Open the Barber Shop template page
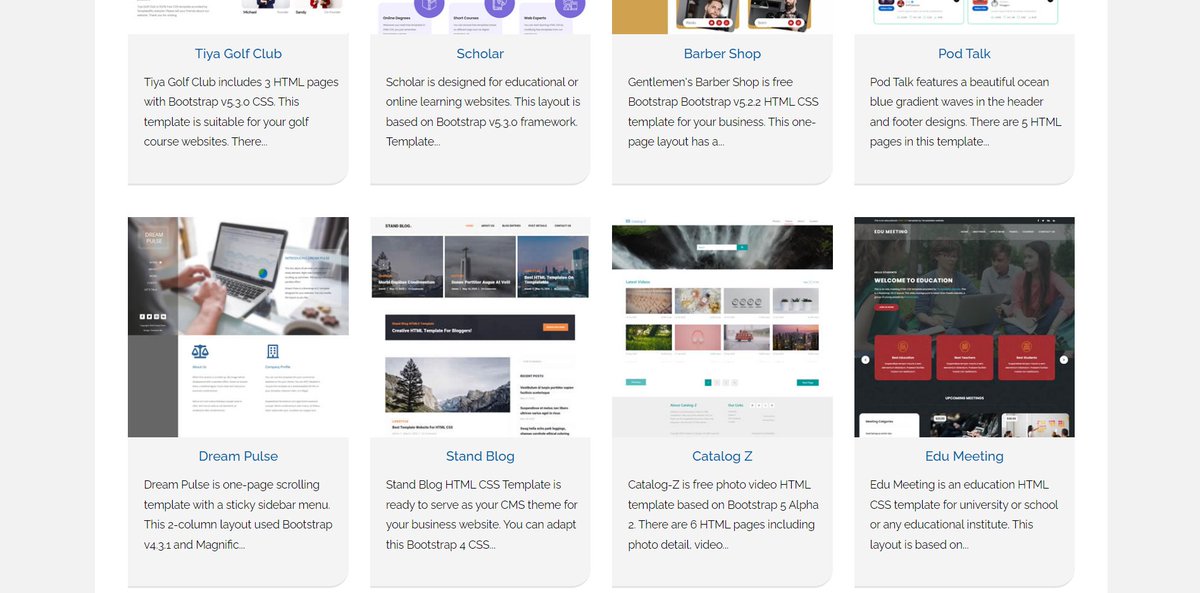The height and width of the screenshot is (593, 1200). coord(722,53)
